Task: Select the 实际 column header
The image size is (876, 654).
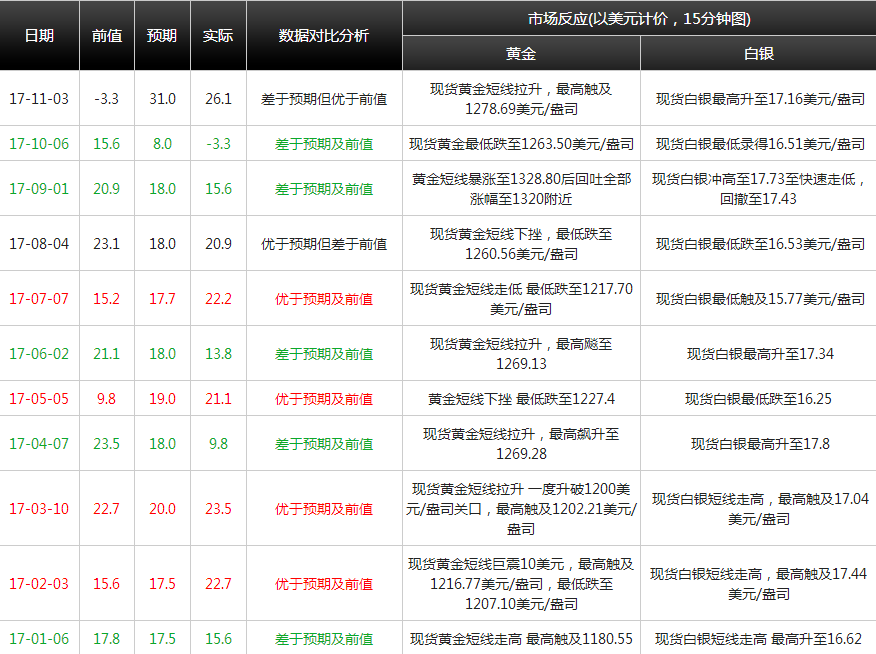Action: click(x=218, y=35)
